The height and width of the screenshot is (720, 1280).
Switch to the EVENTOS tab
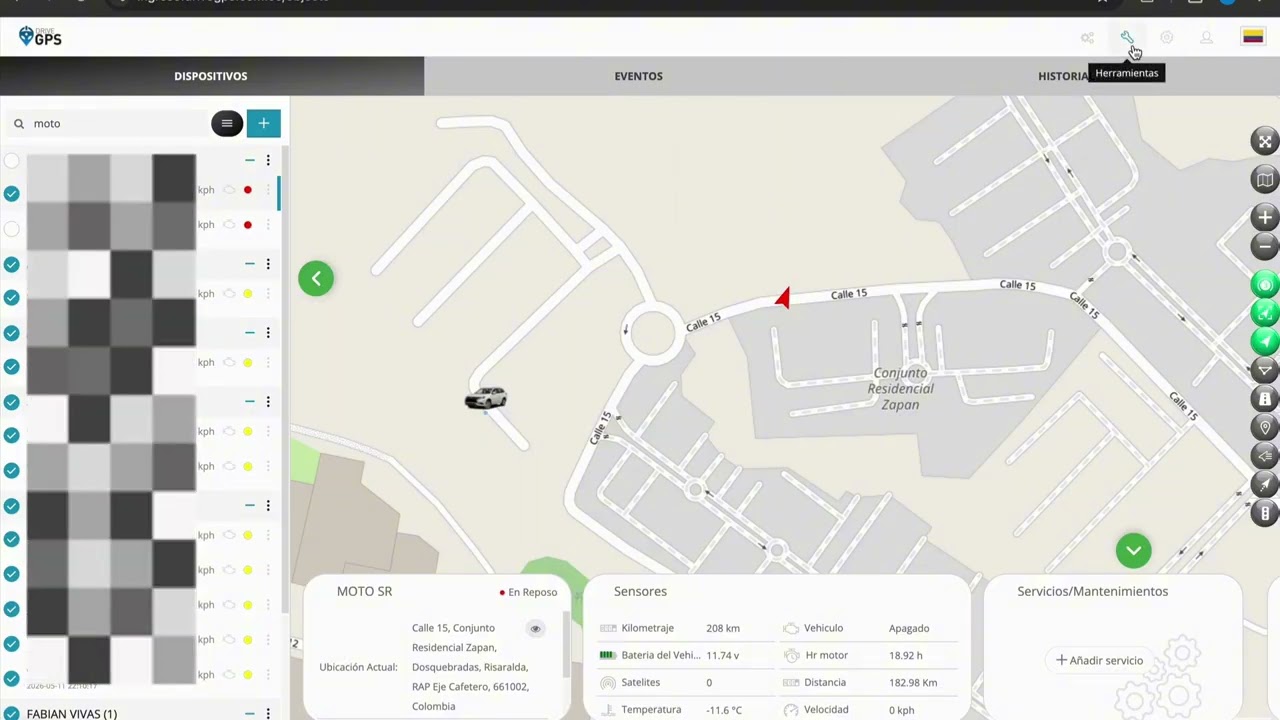coord(638,76)
